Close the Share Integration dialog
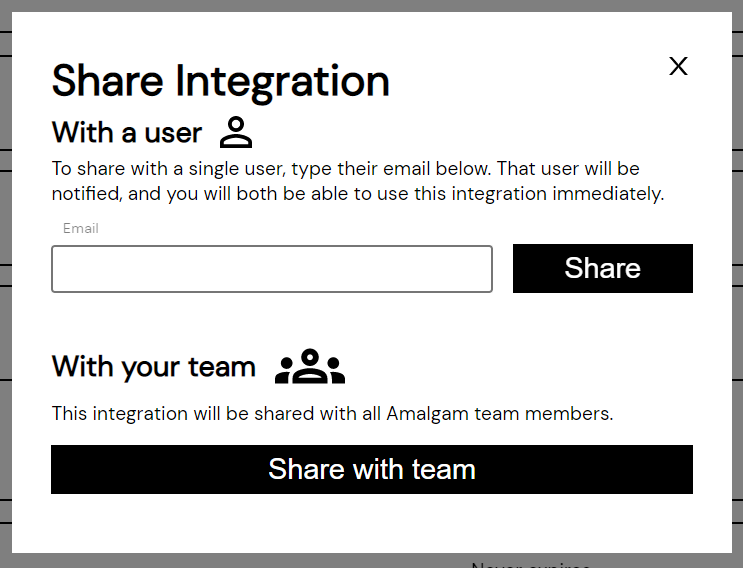 click(678, 66)
